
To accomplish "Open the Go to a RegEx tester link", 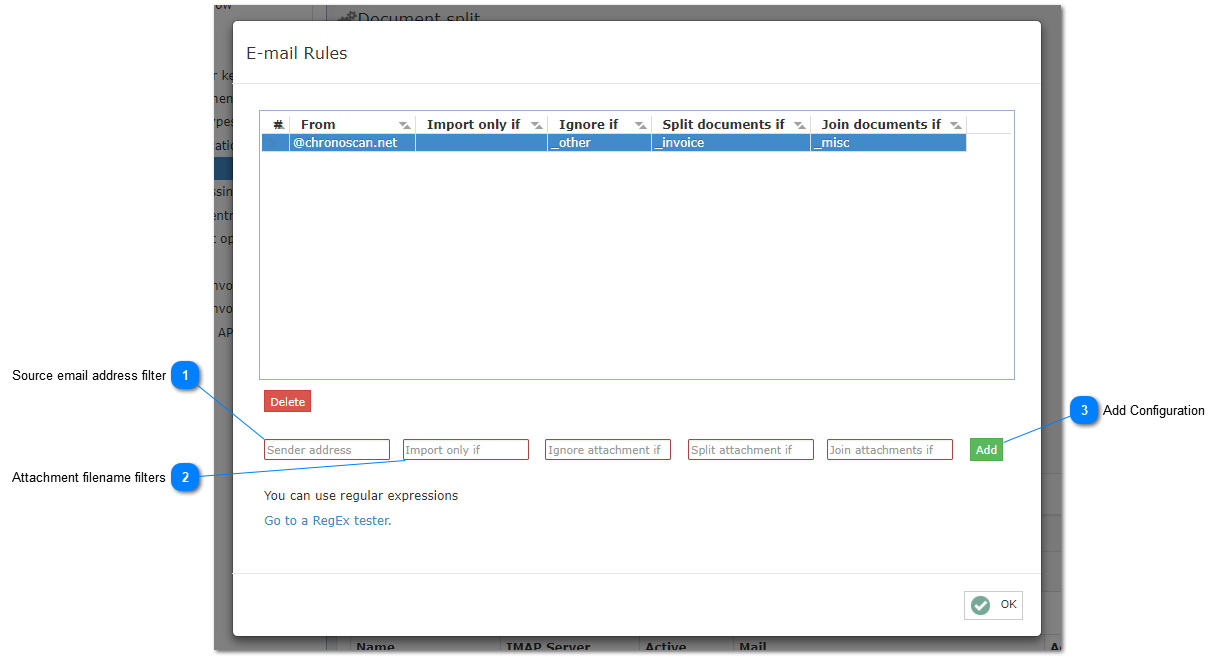I will 327,520.
